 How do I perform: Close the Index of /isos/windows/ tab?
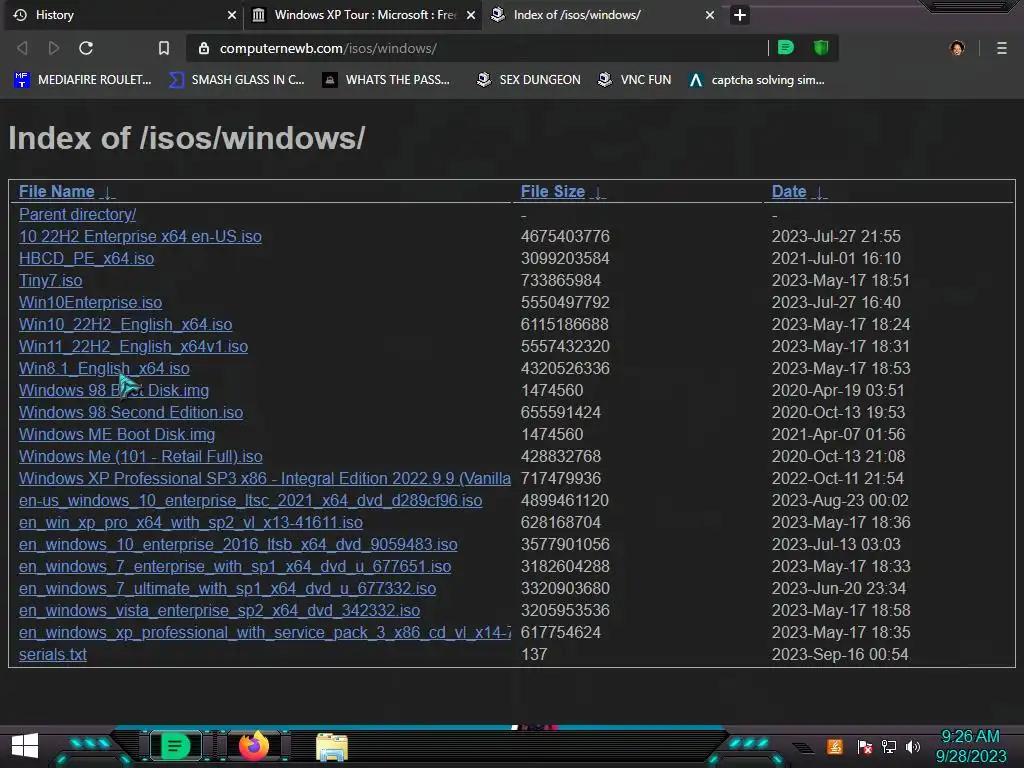(x=710, y=15)
